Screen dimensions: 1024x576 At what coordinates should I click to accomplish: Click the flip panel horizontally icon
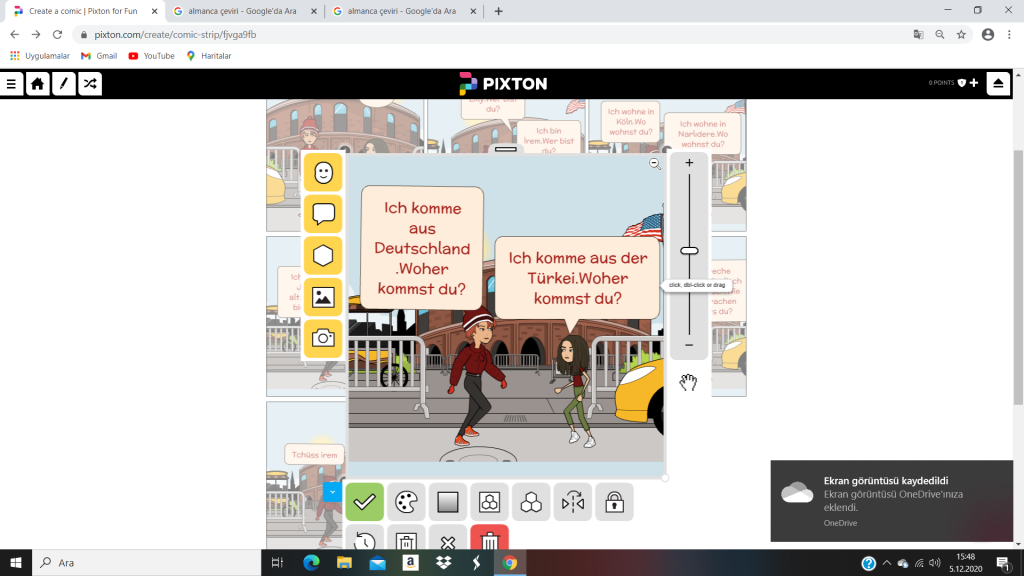click(x=573, y=502)
